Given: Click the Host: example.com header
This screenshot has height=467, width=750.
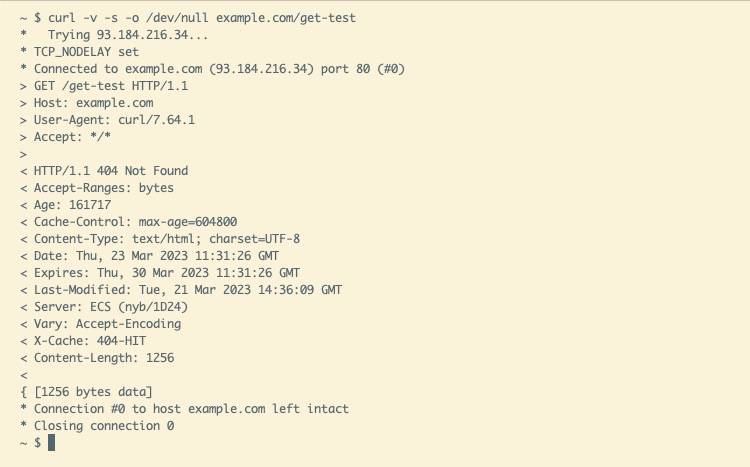Looking at the screenshot, I should (94, 103).
